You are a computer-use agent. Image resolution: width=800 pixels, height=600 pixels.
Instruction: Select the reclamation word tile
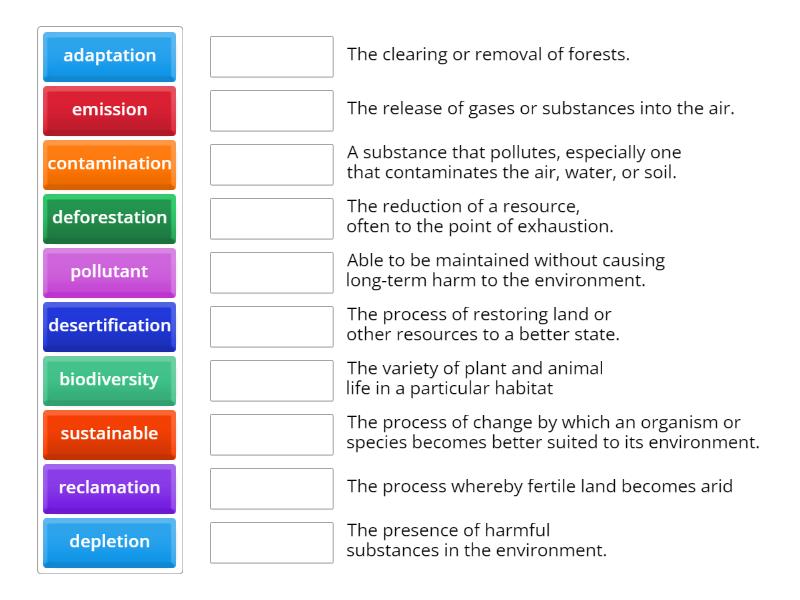[108, 488]
